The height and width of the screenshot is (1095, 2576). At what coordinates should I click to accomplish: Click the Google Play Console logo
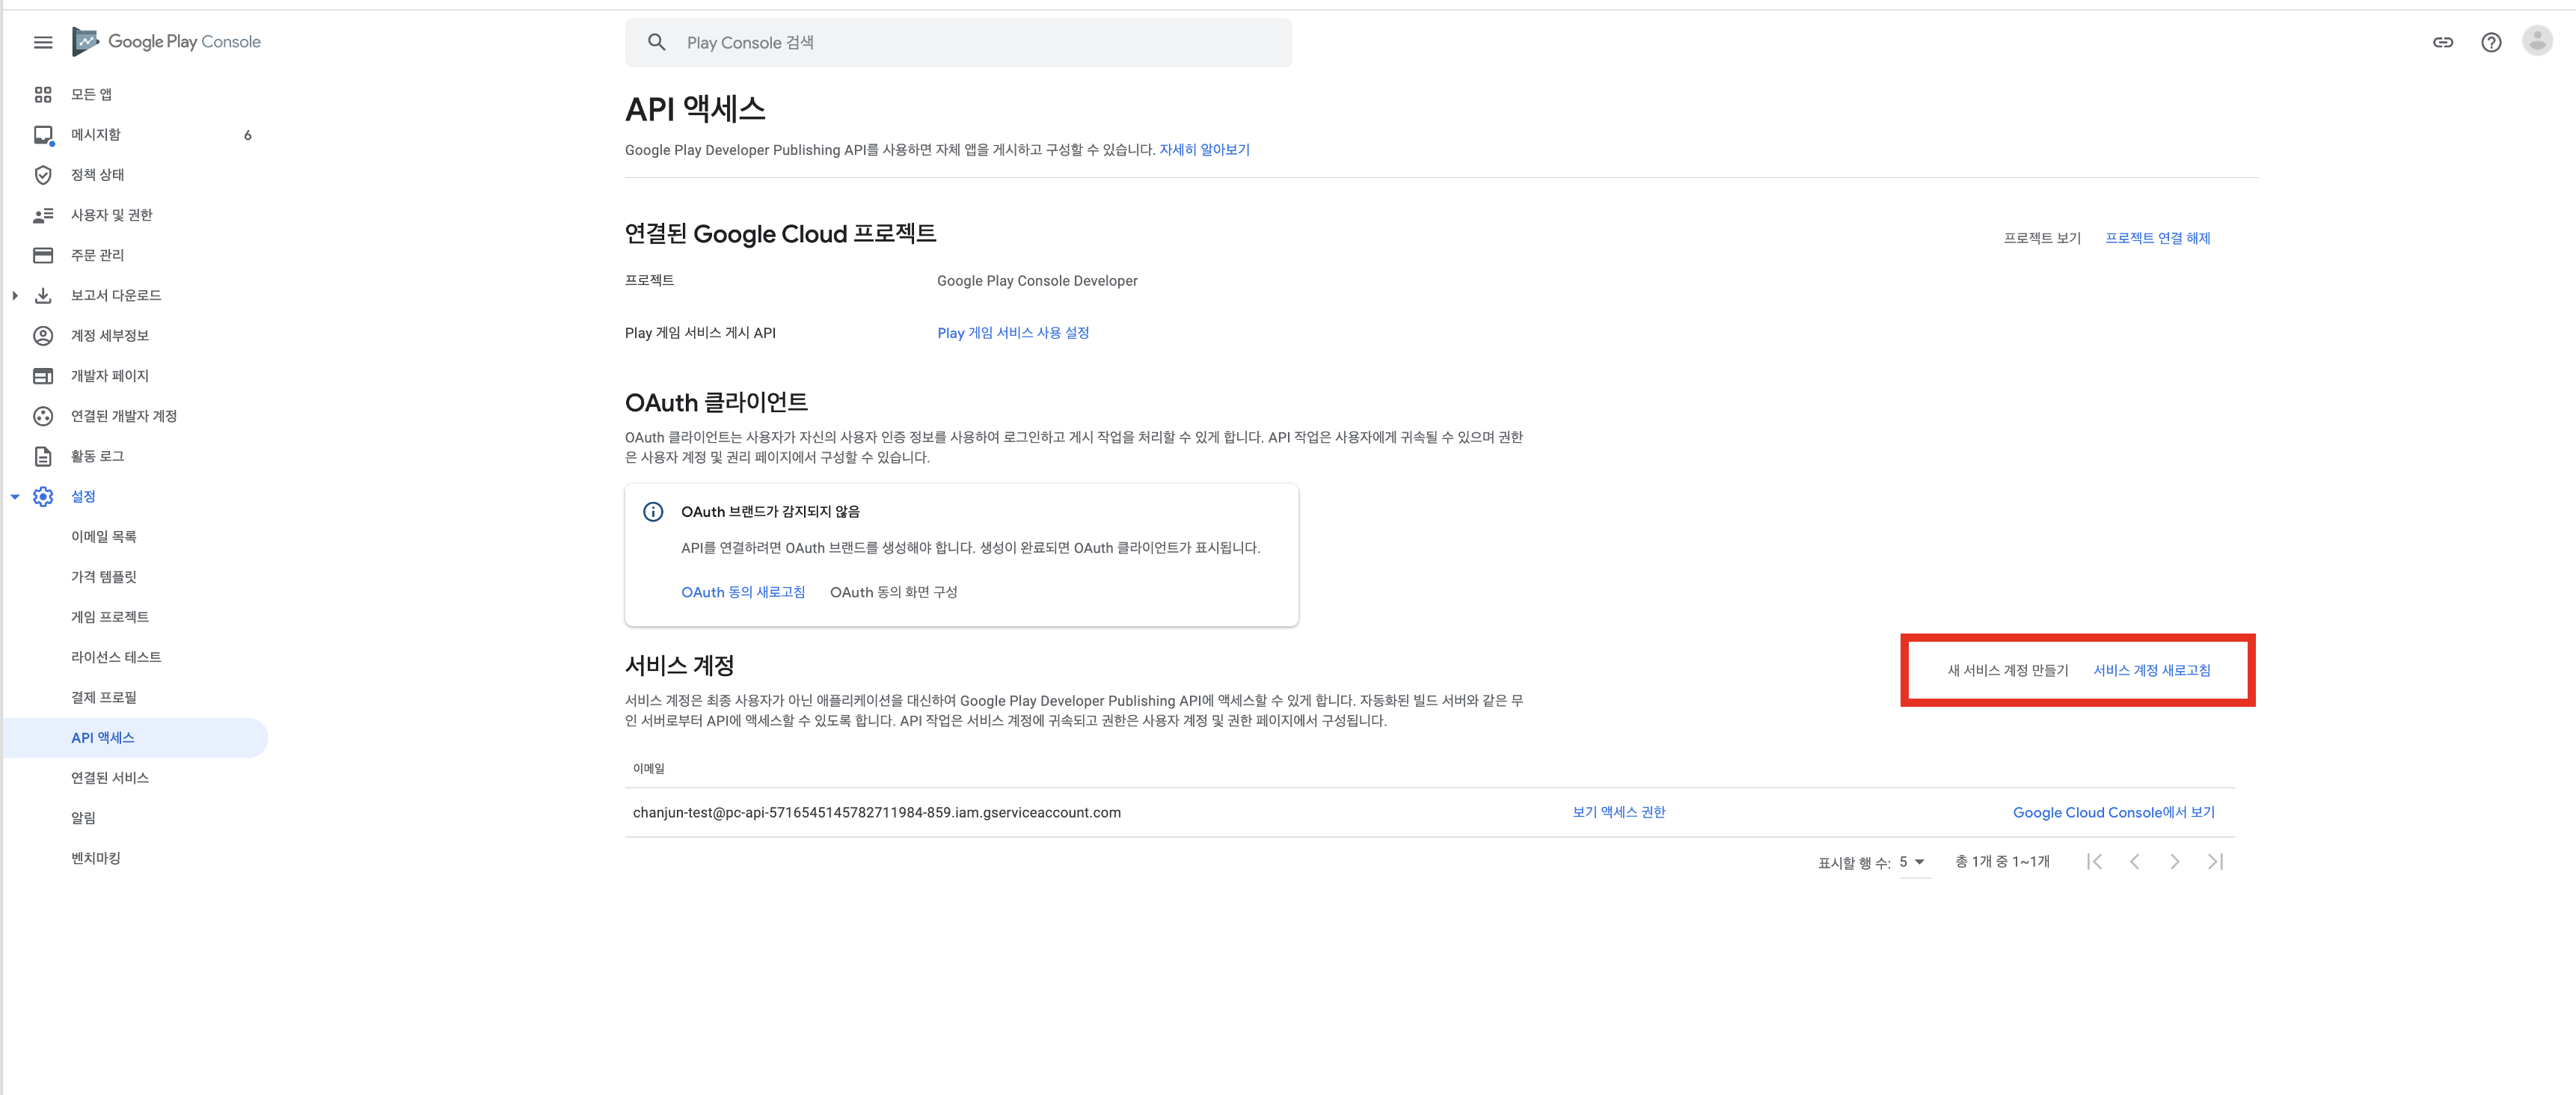(167, 42)
